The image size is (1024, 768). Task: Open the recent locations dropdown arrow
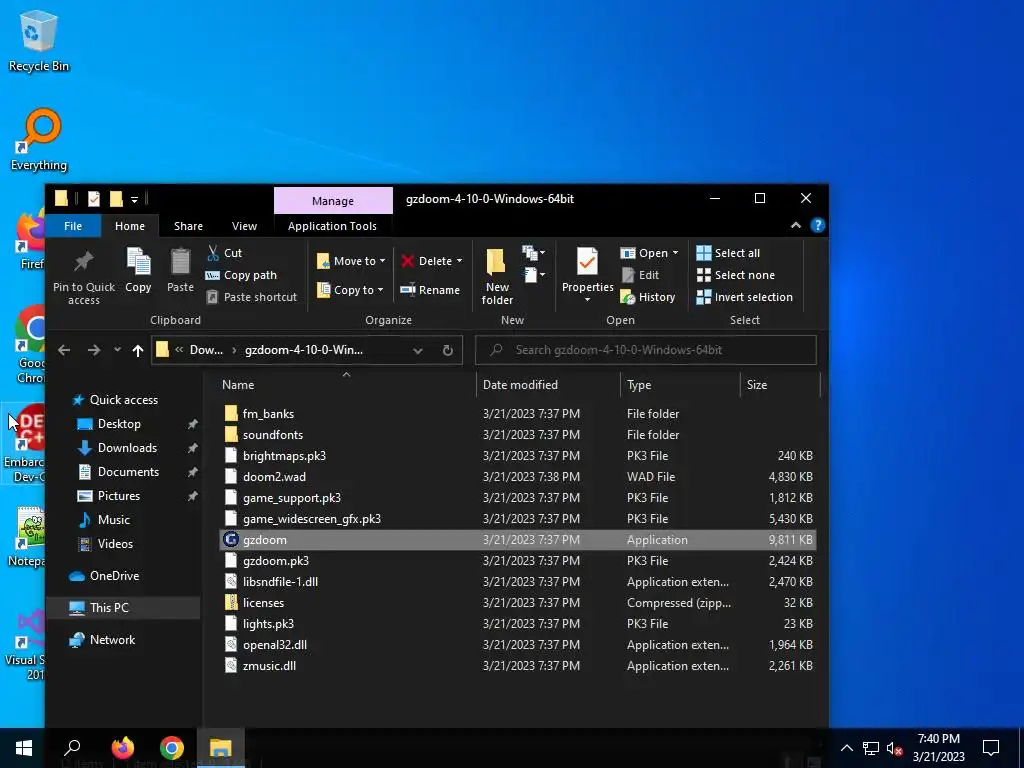[x=117, y=350]
